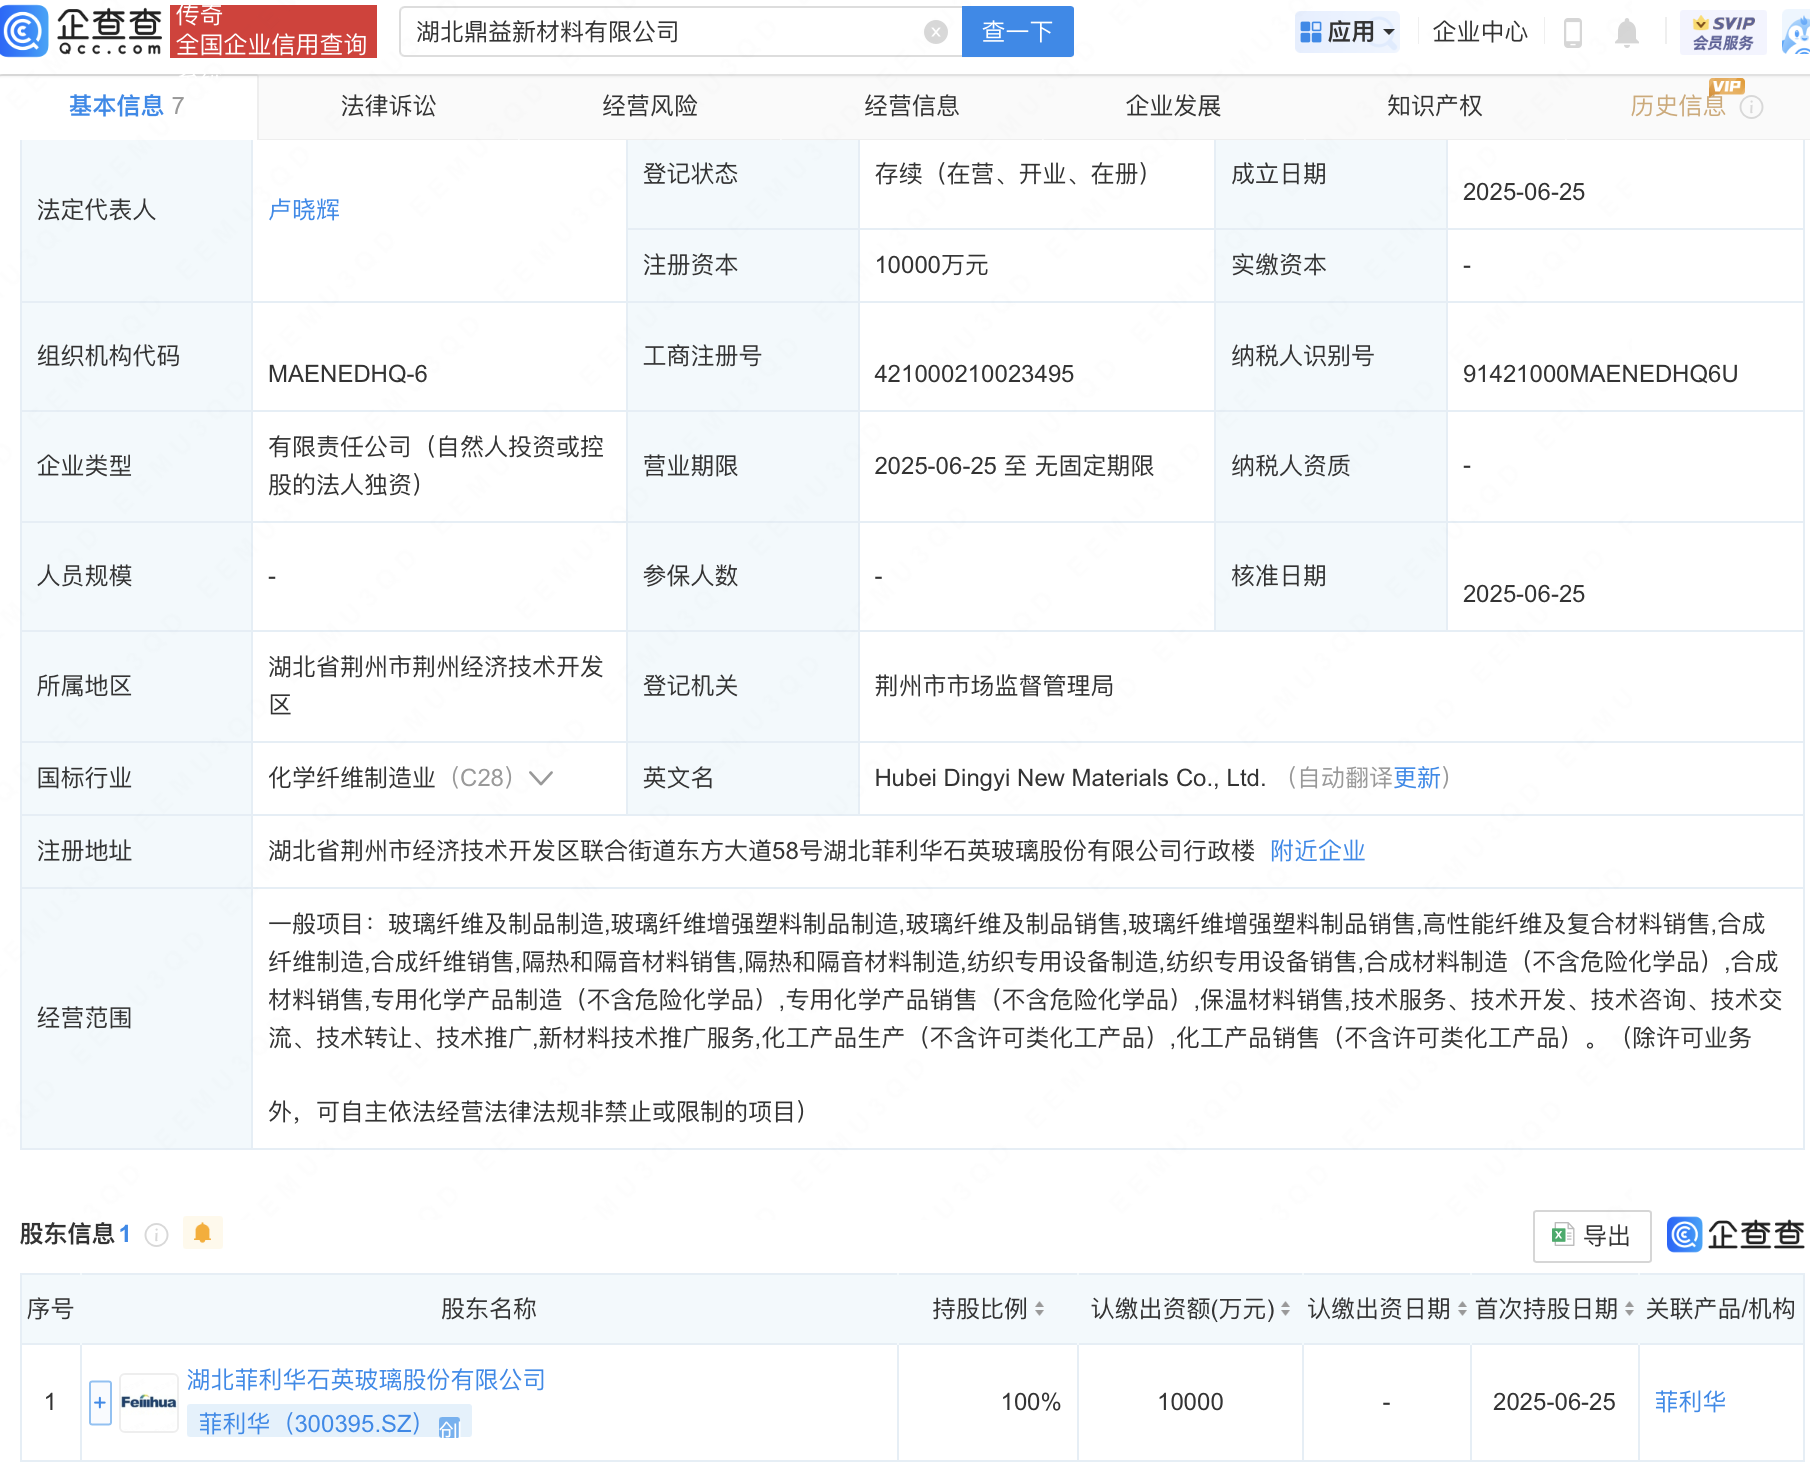Open the mobile phone icon in header
1810x1466 pixels.
point(1572,32)
